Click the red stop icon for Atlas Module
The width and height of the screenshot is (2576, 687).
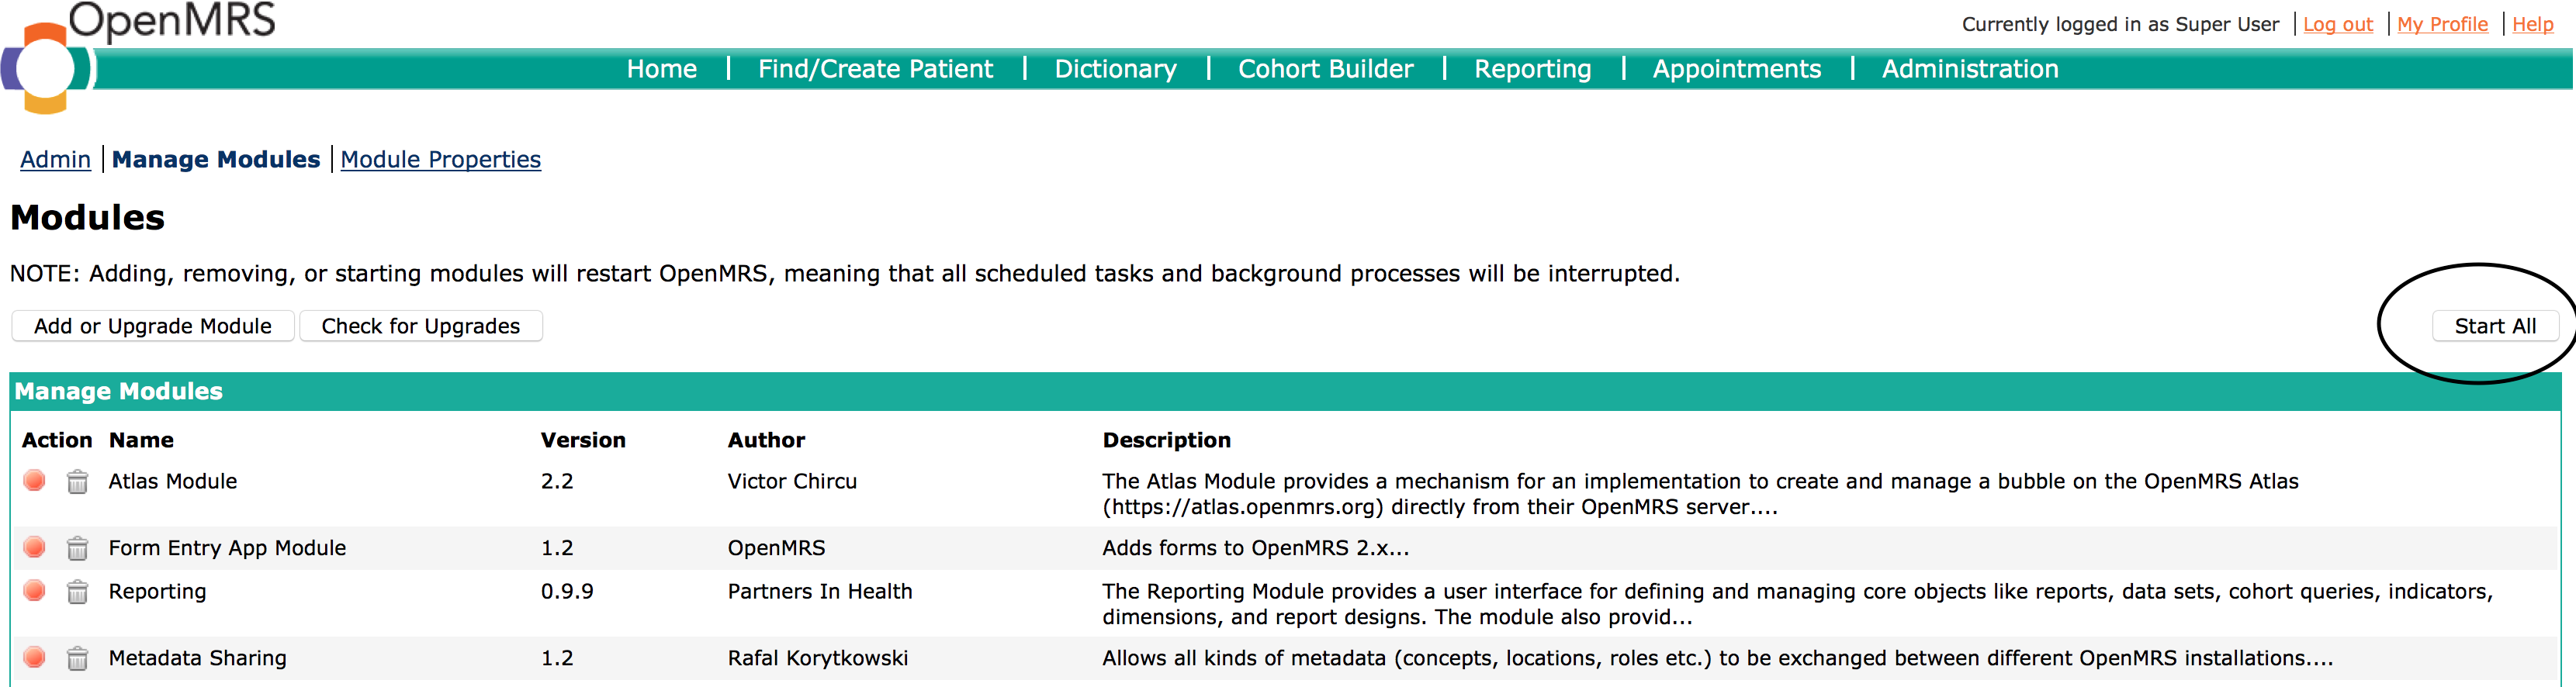click(x=35, y=481)
